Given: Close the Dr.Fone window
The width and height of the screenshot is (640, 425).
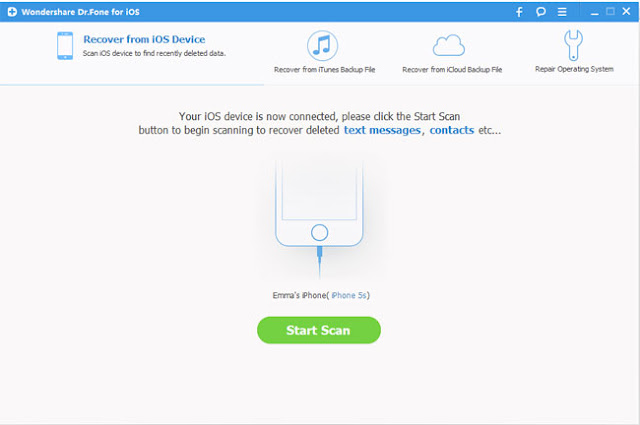Looking at the screenshot, I should [x=626, y=11].
